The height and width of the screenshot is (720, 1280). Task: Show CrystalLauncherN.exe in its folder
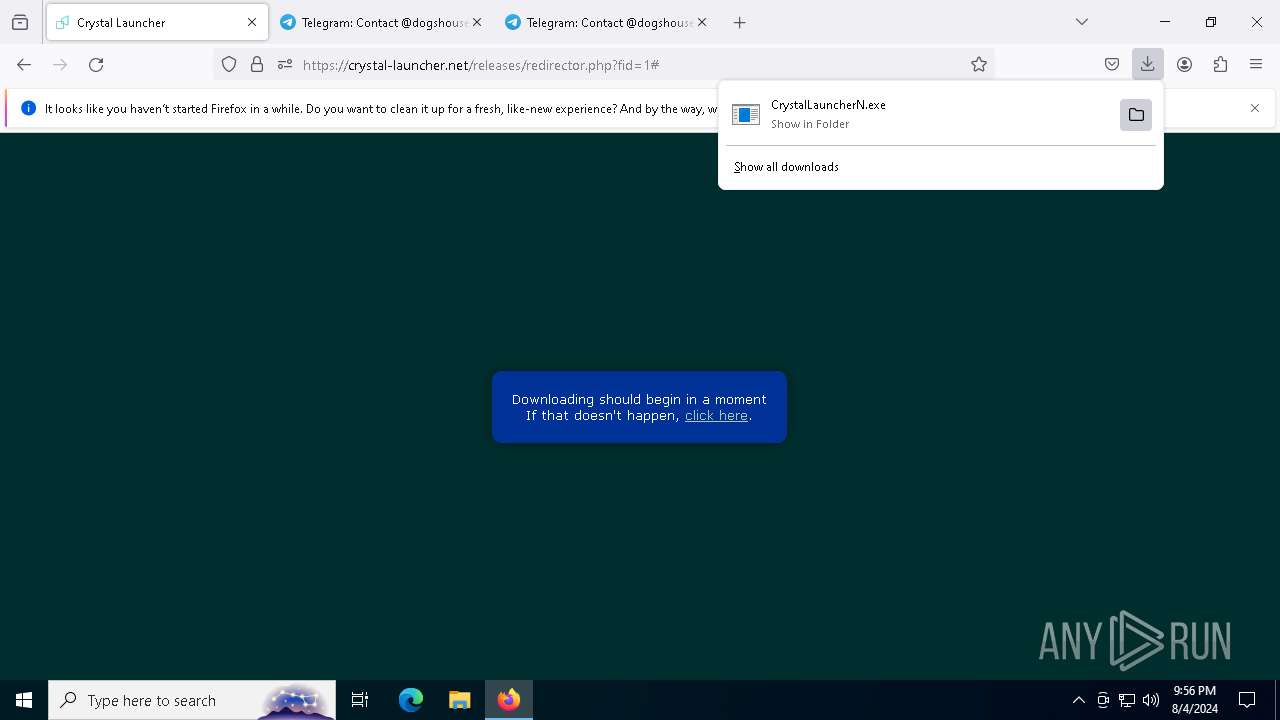[1136, 115]
